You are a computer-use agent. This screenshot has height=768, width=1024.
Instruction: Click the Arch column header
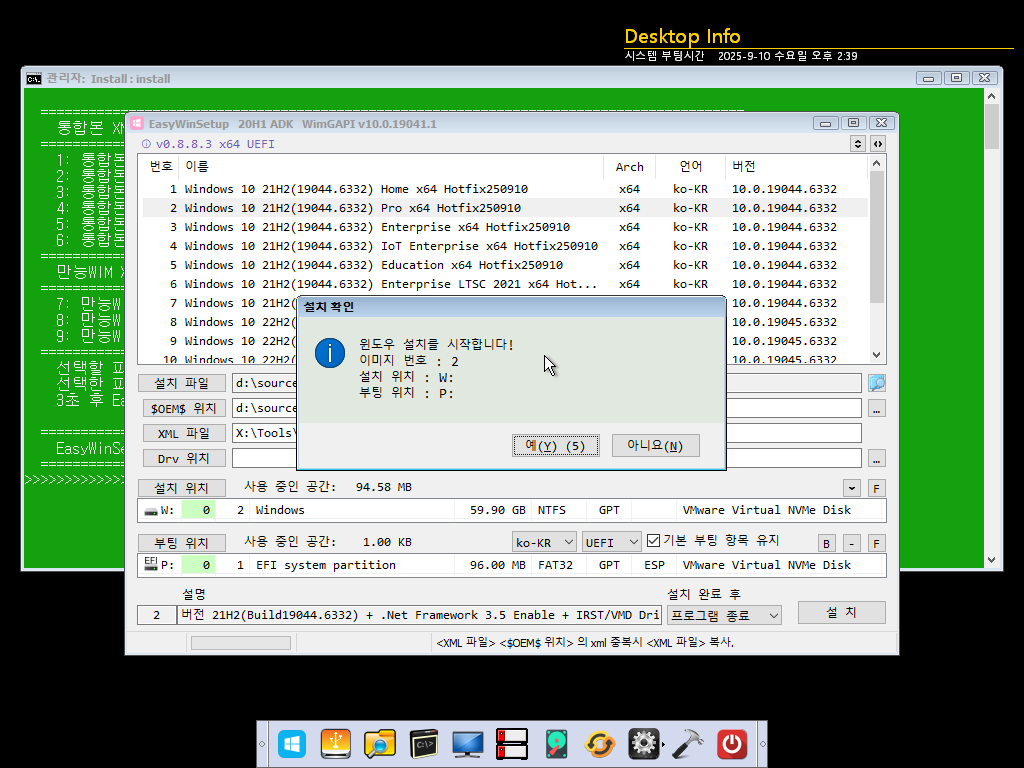point(630,167)
